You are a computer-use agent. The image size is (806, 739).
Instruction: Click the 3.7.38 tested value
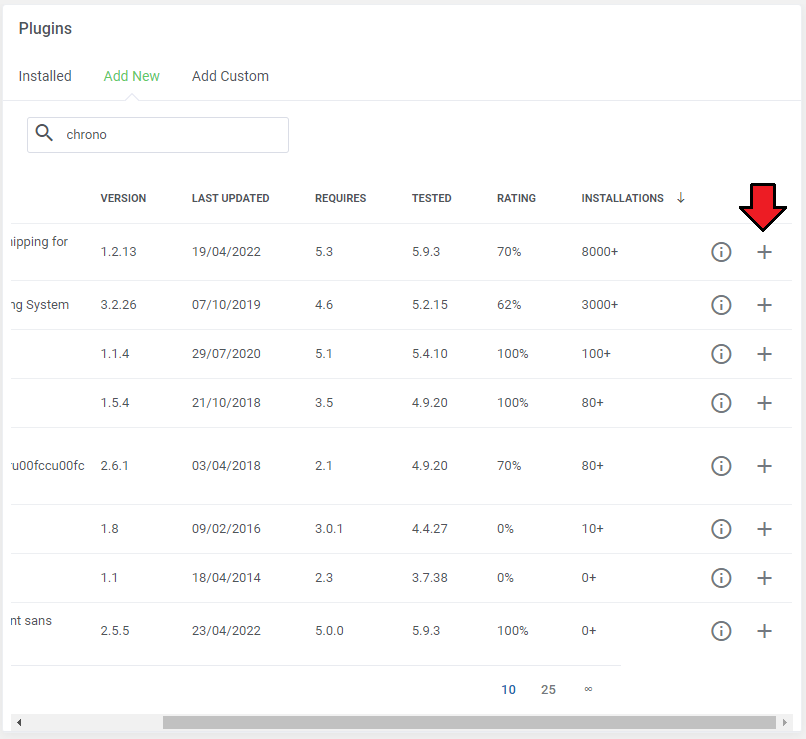430,578
